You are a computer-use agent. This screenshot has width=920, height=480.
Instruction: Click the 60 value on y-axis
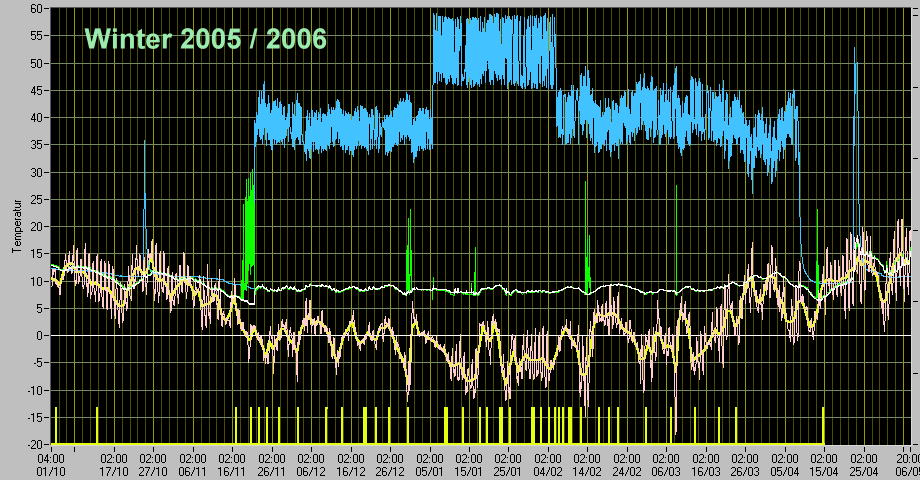click(x=36, y=8)
